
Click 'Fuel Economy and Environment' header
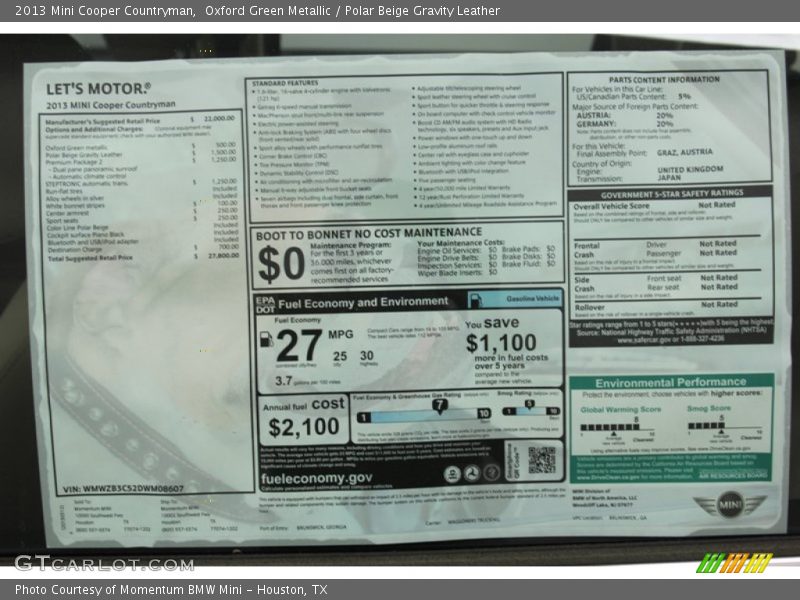tap(363, 303)
